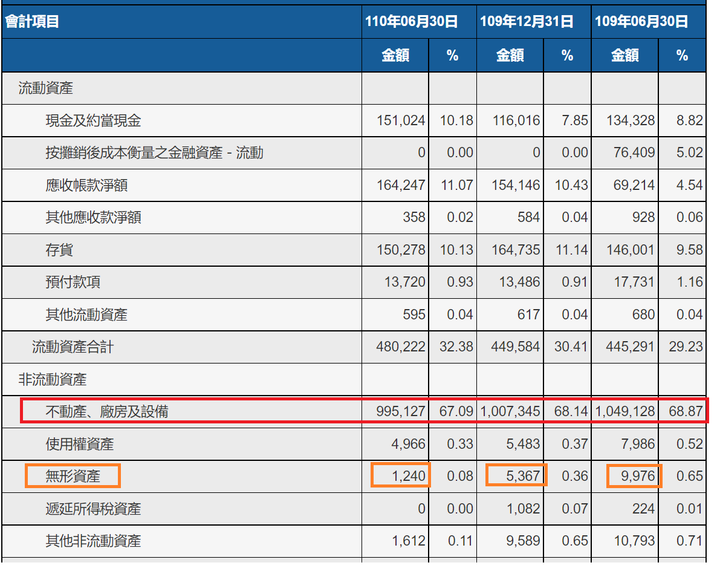Select the 遞延所得稅資產 row label
This screenshot has width=720, height=574.
(x=93, y=509)
